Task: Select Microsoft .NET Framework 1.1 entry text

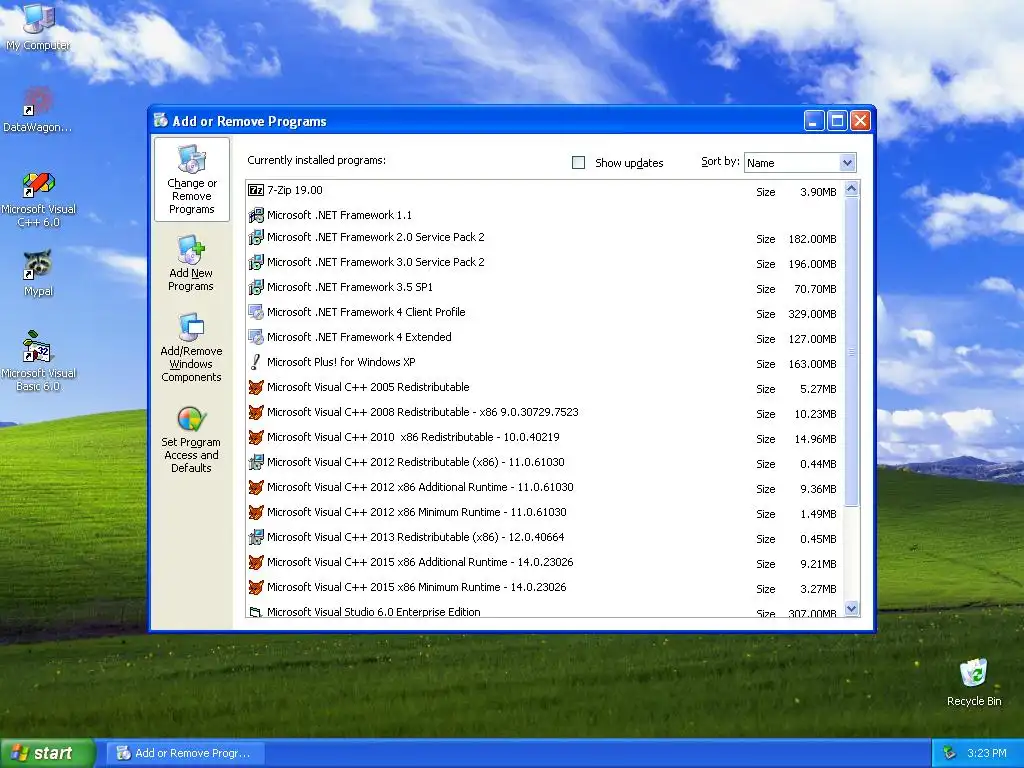Action: [x=340, y=215]
